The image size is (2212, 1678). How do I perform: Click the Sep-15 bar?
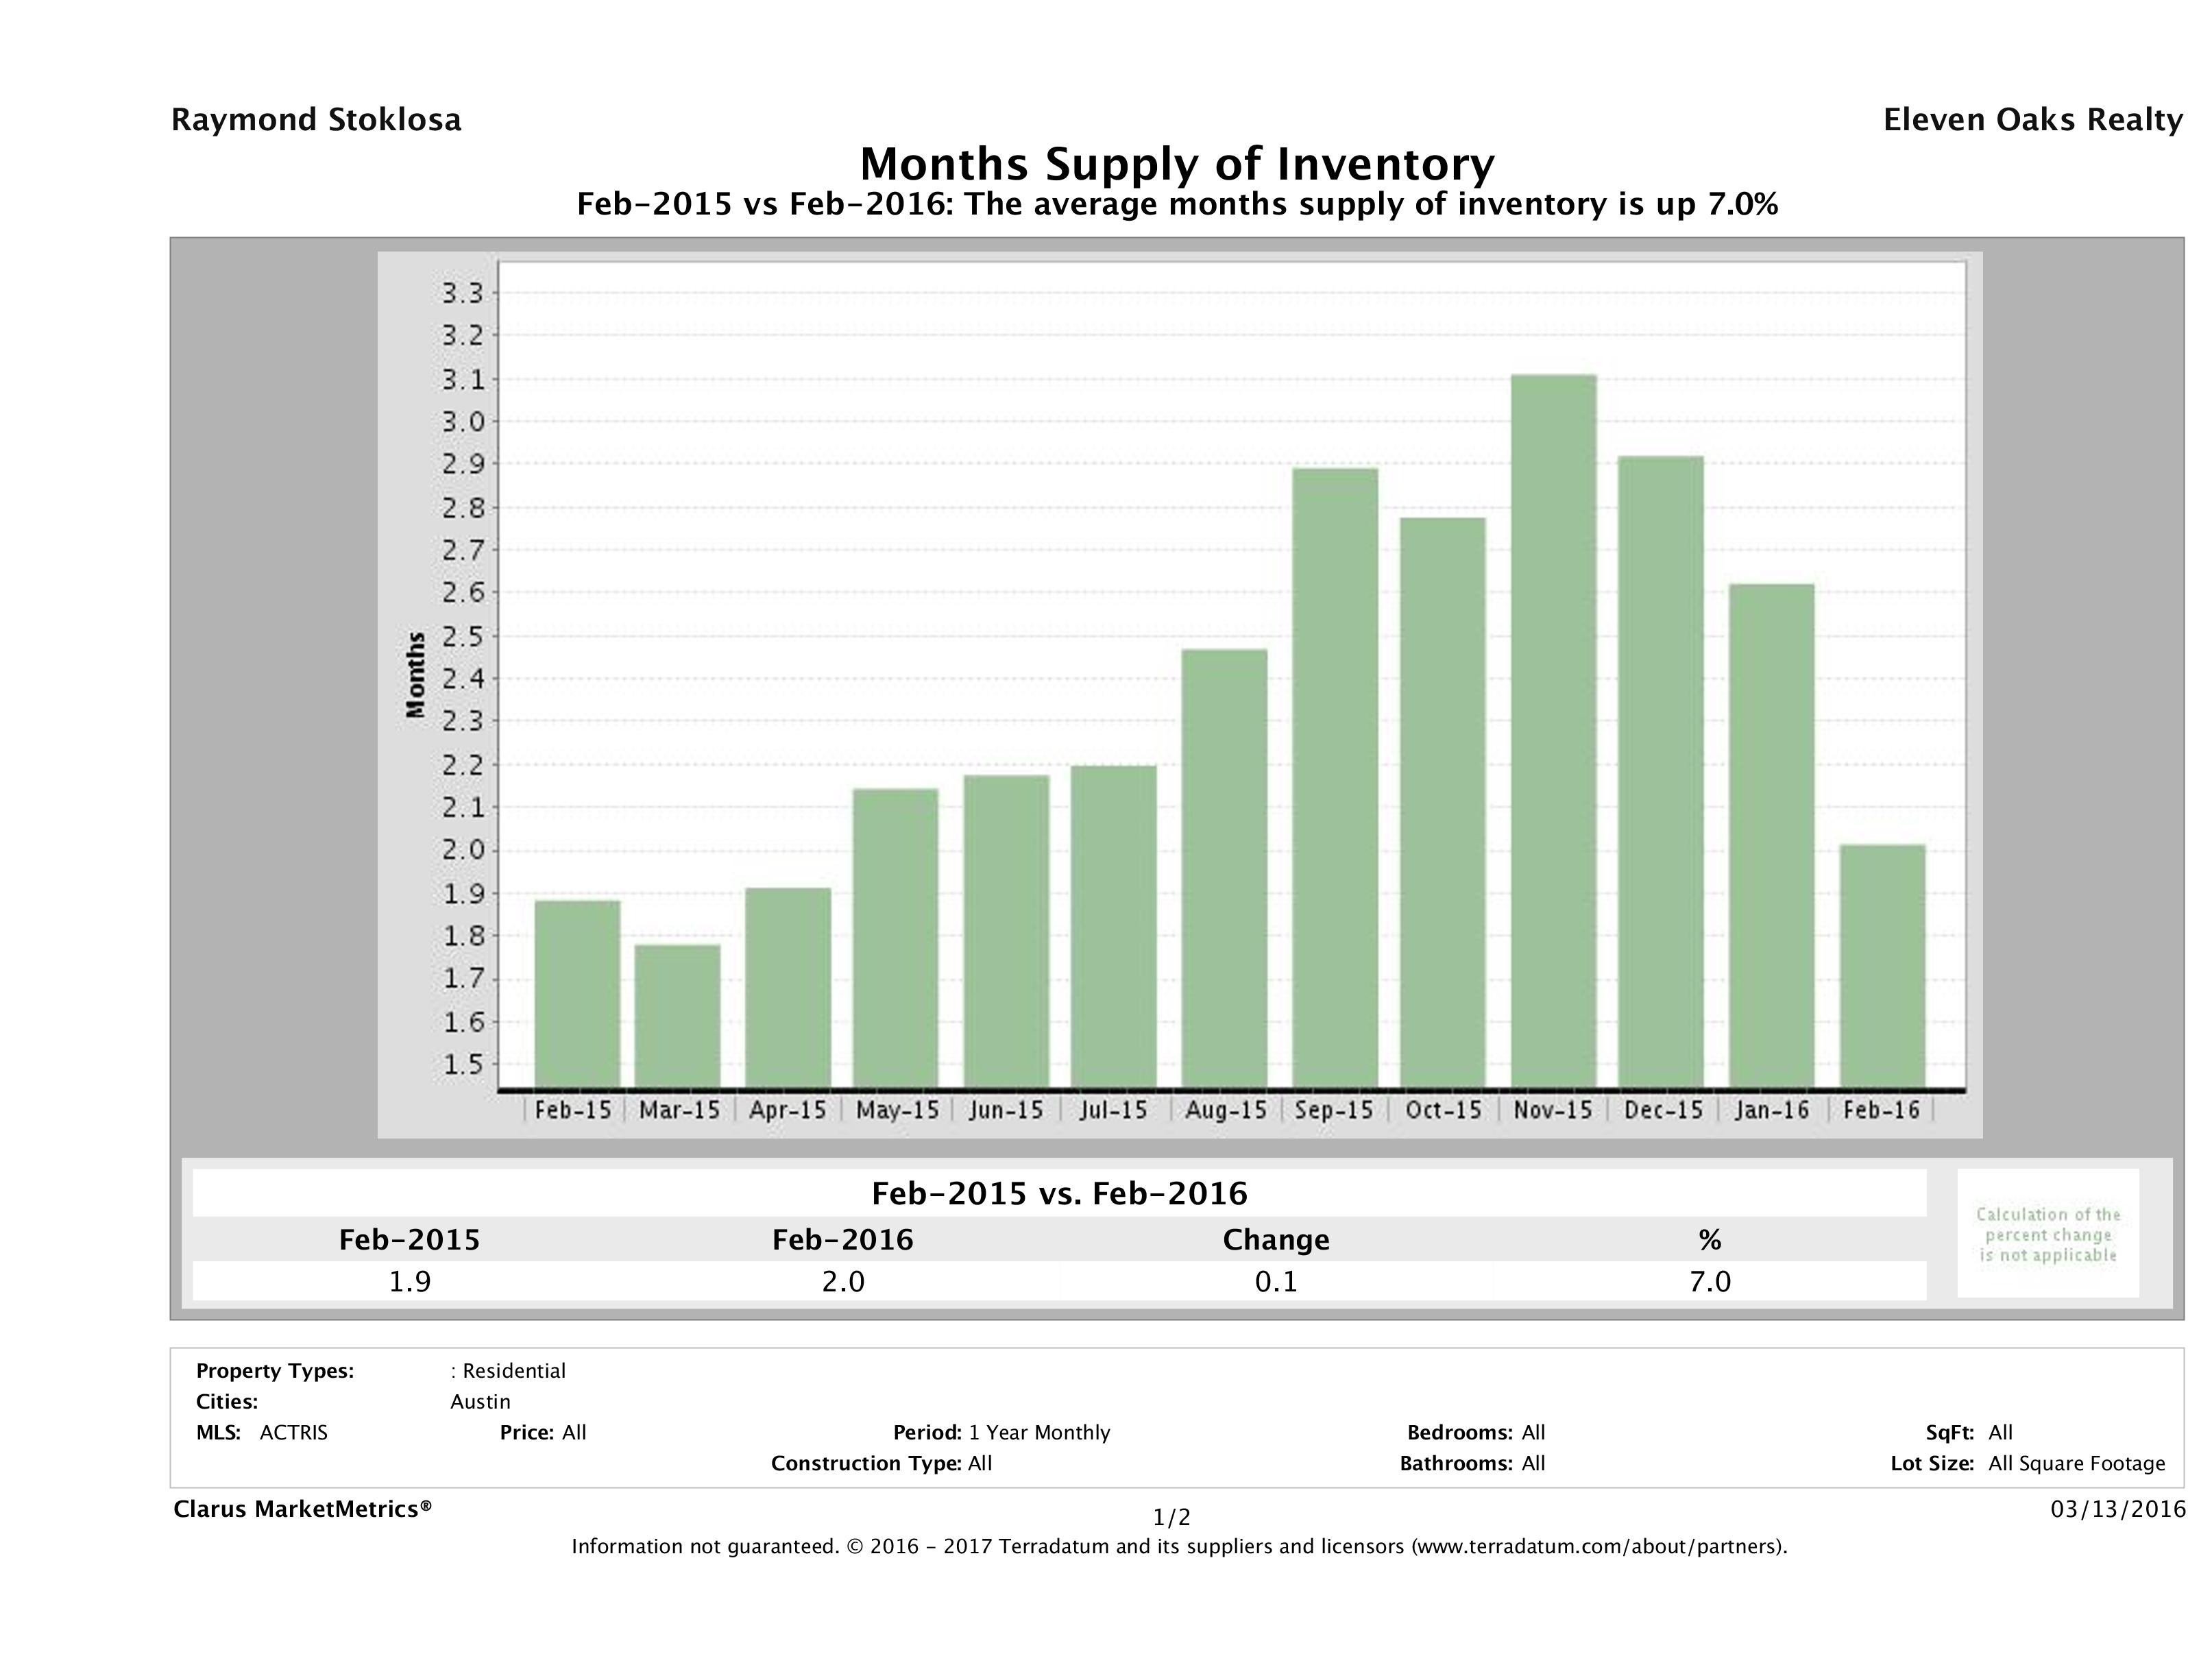pos(1334,777)
